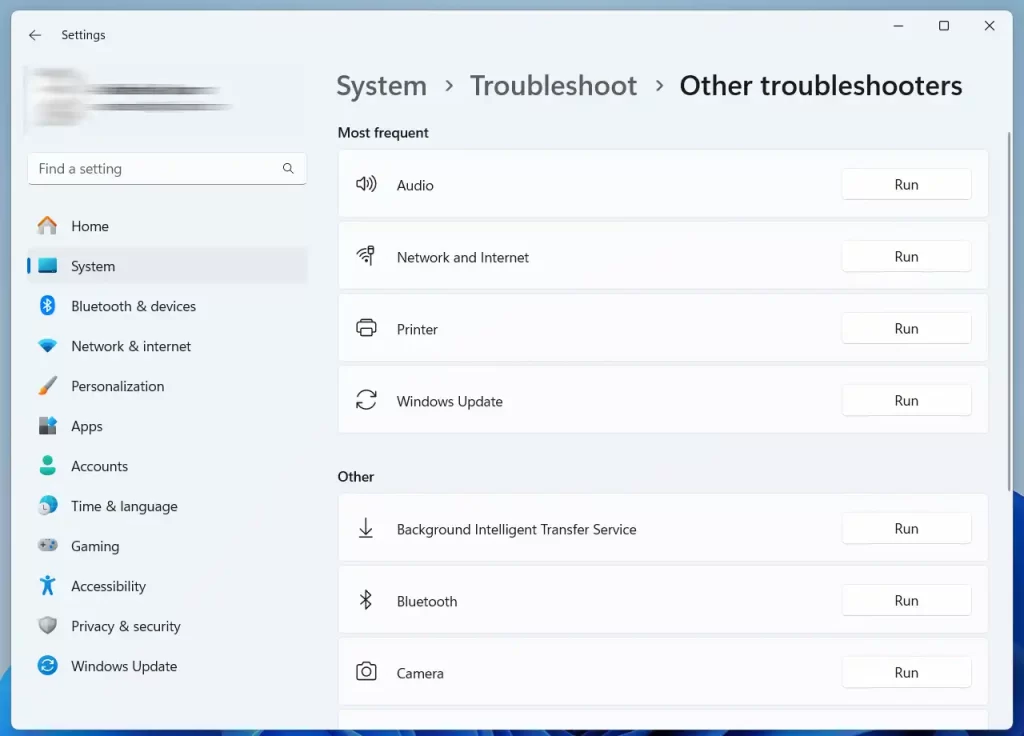Click the Bluetooth troubleshooter icon

click(x=366, y=600)
